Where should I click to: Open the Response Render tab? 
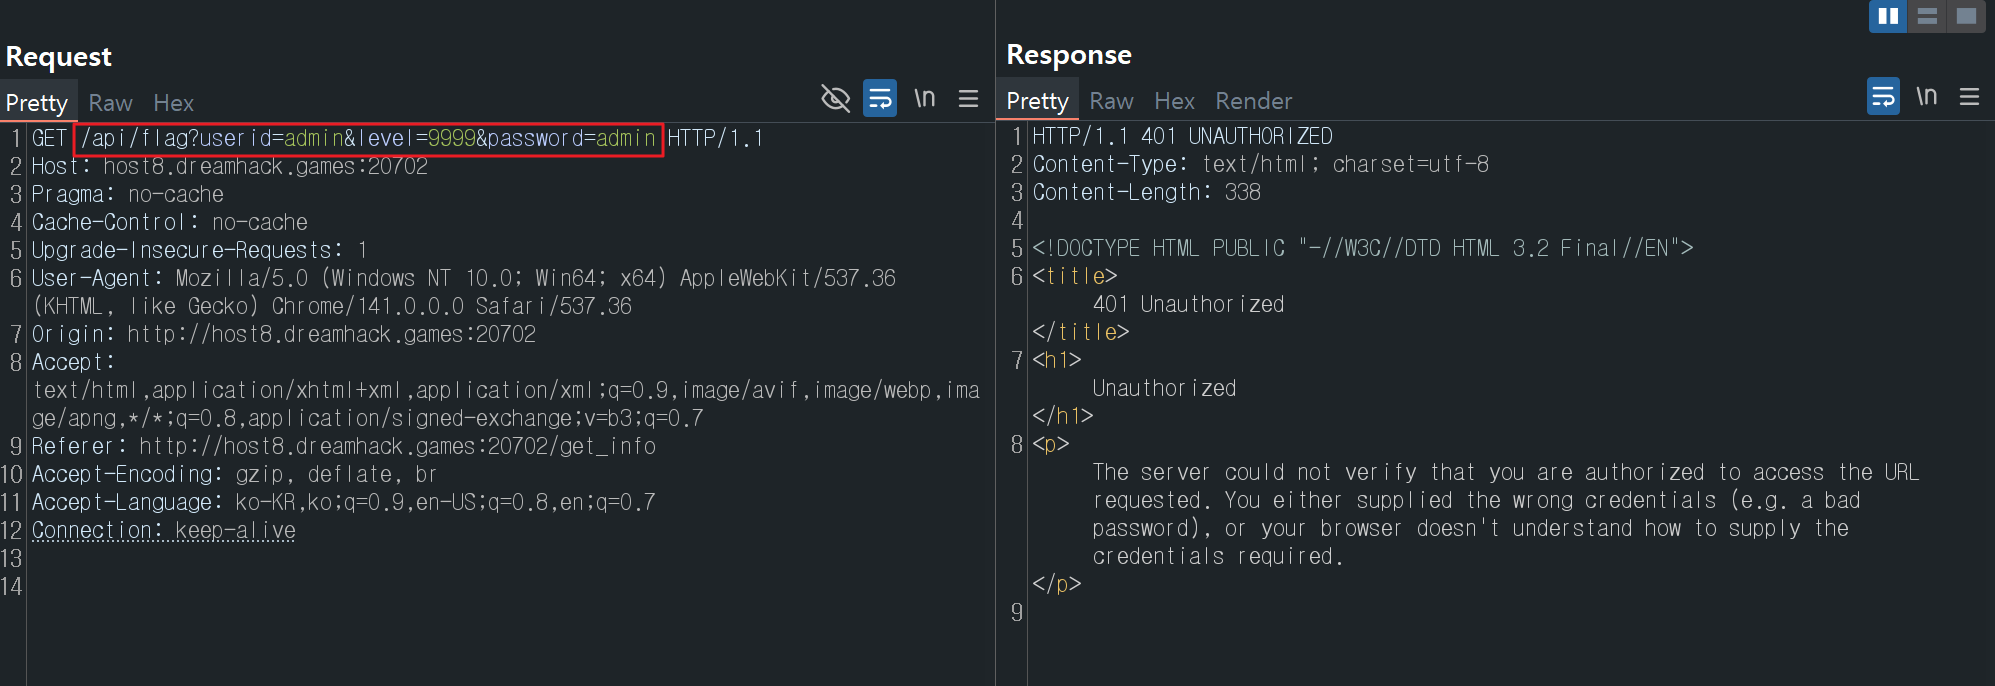tap(1253, 101)
